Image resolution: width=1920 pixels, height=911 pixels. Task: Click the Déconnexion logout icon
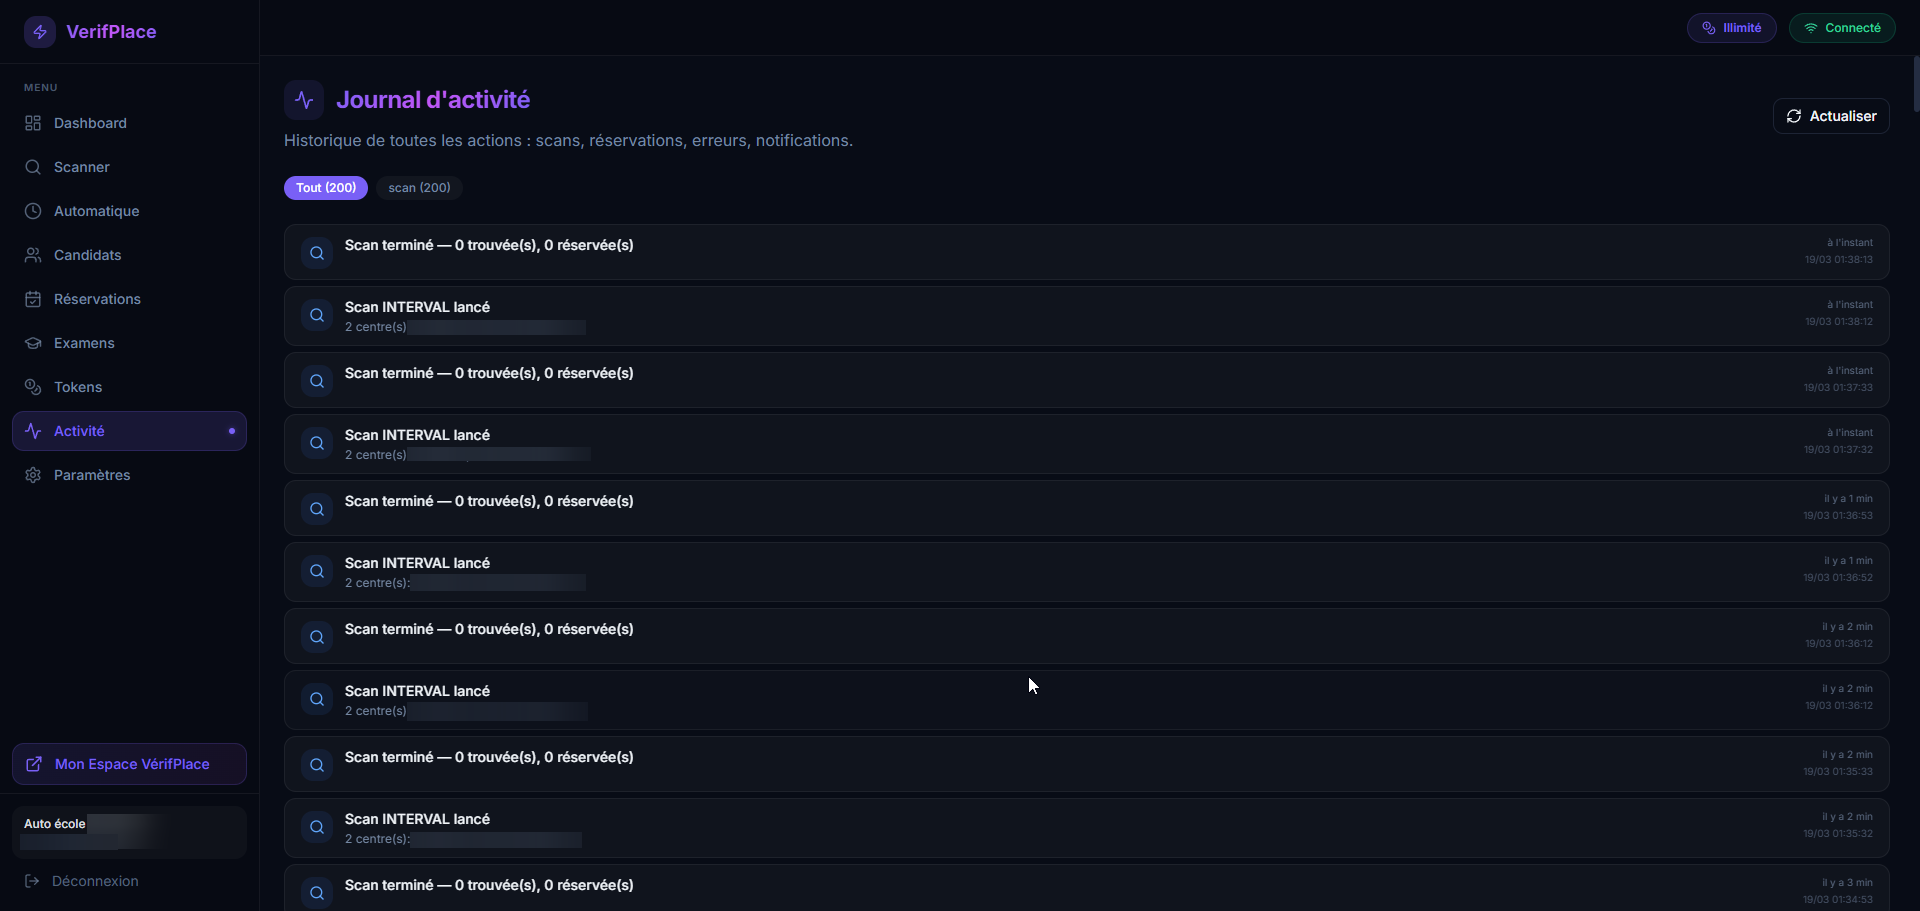pos(32,881)
